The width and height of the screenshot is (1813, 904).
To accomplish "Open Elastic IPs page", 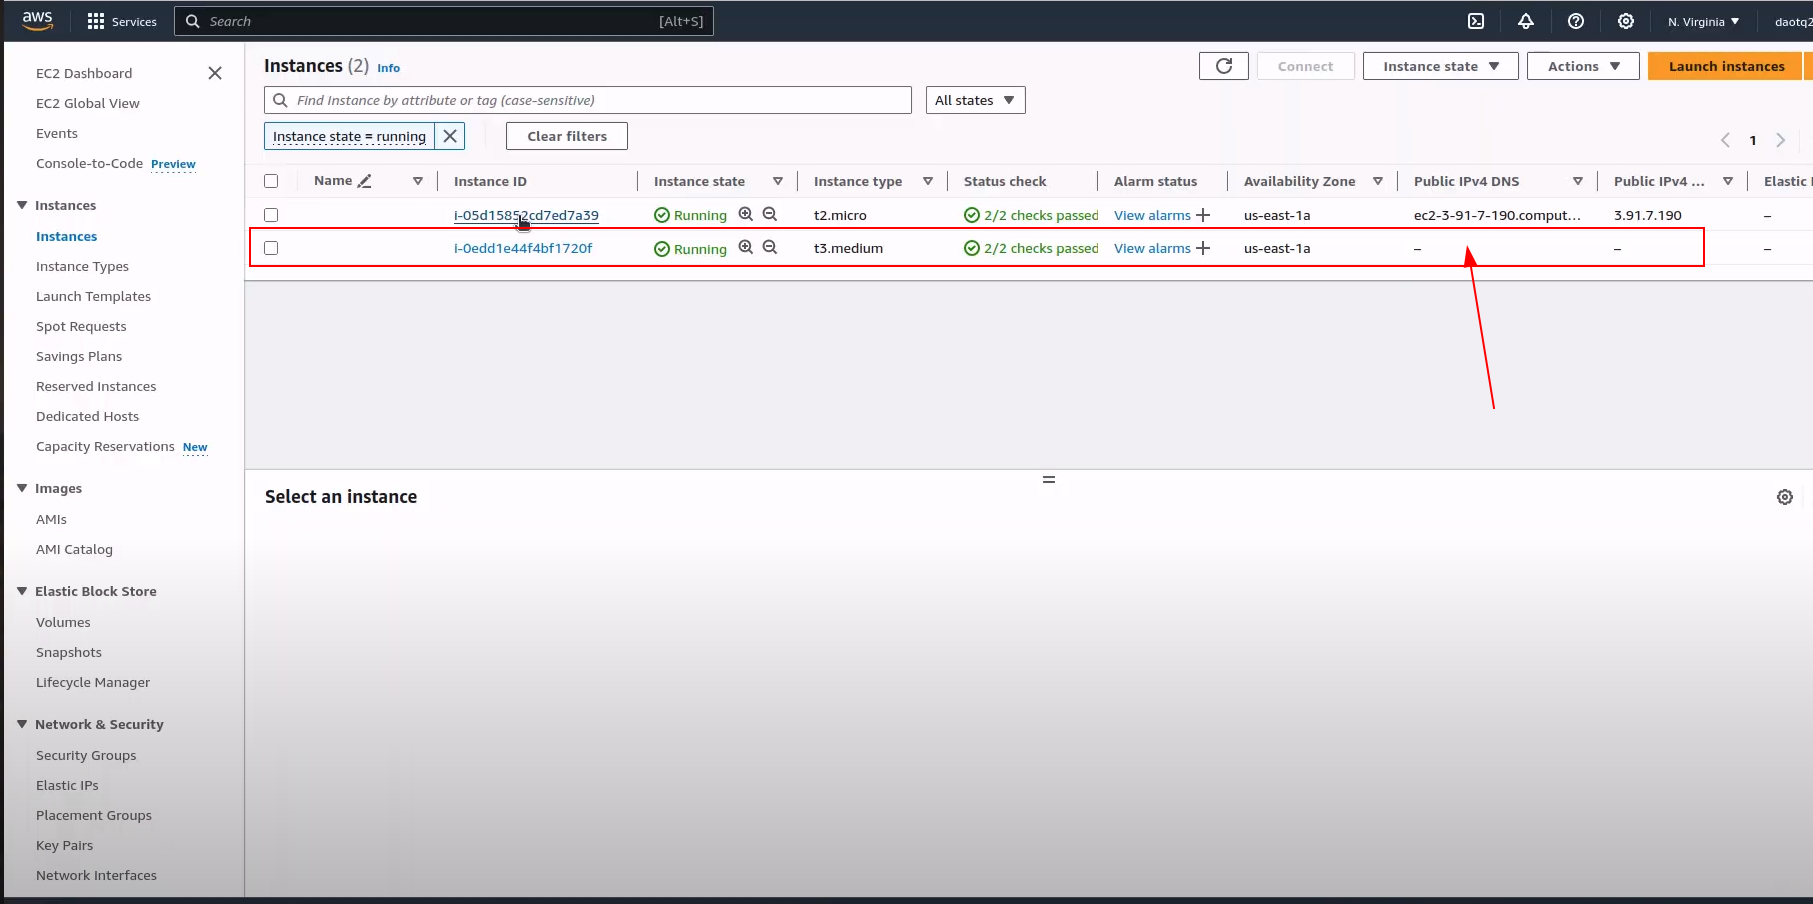I will 67,785.
